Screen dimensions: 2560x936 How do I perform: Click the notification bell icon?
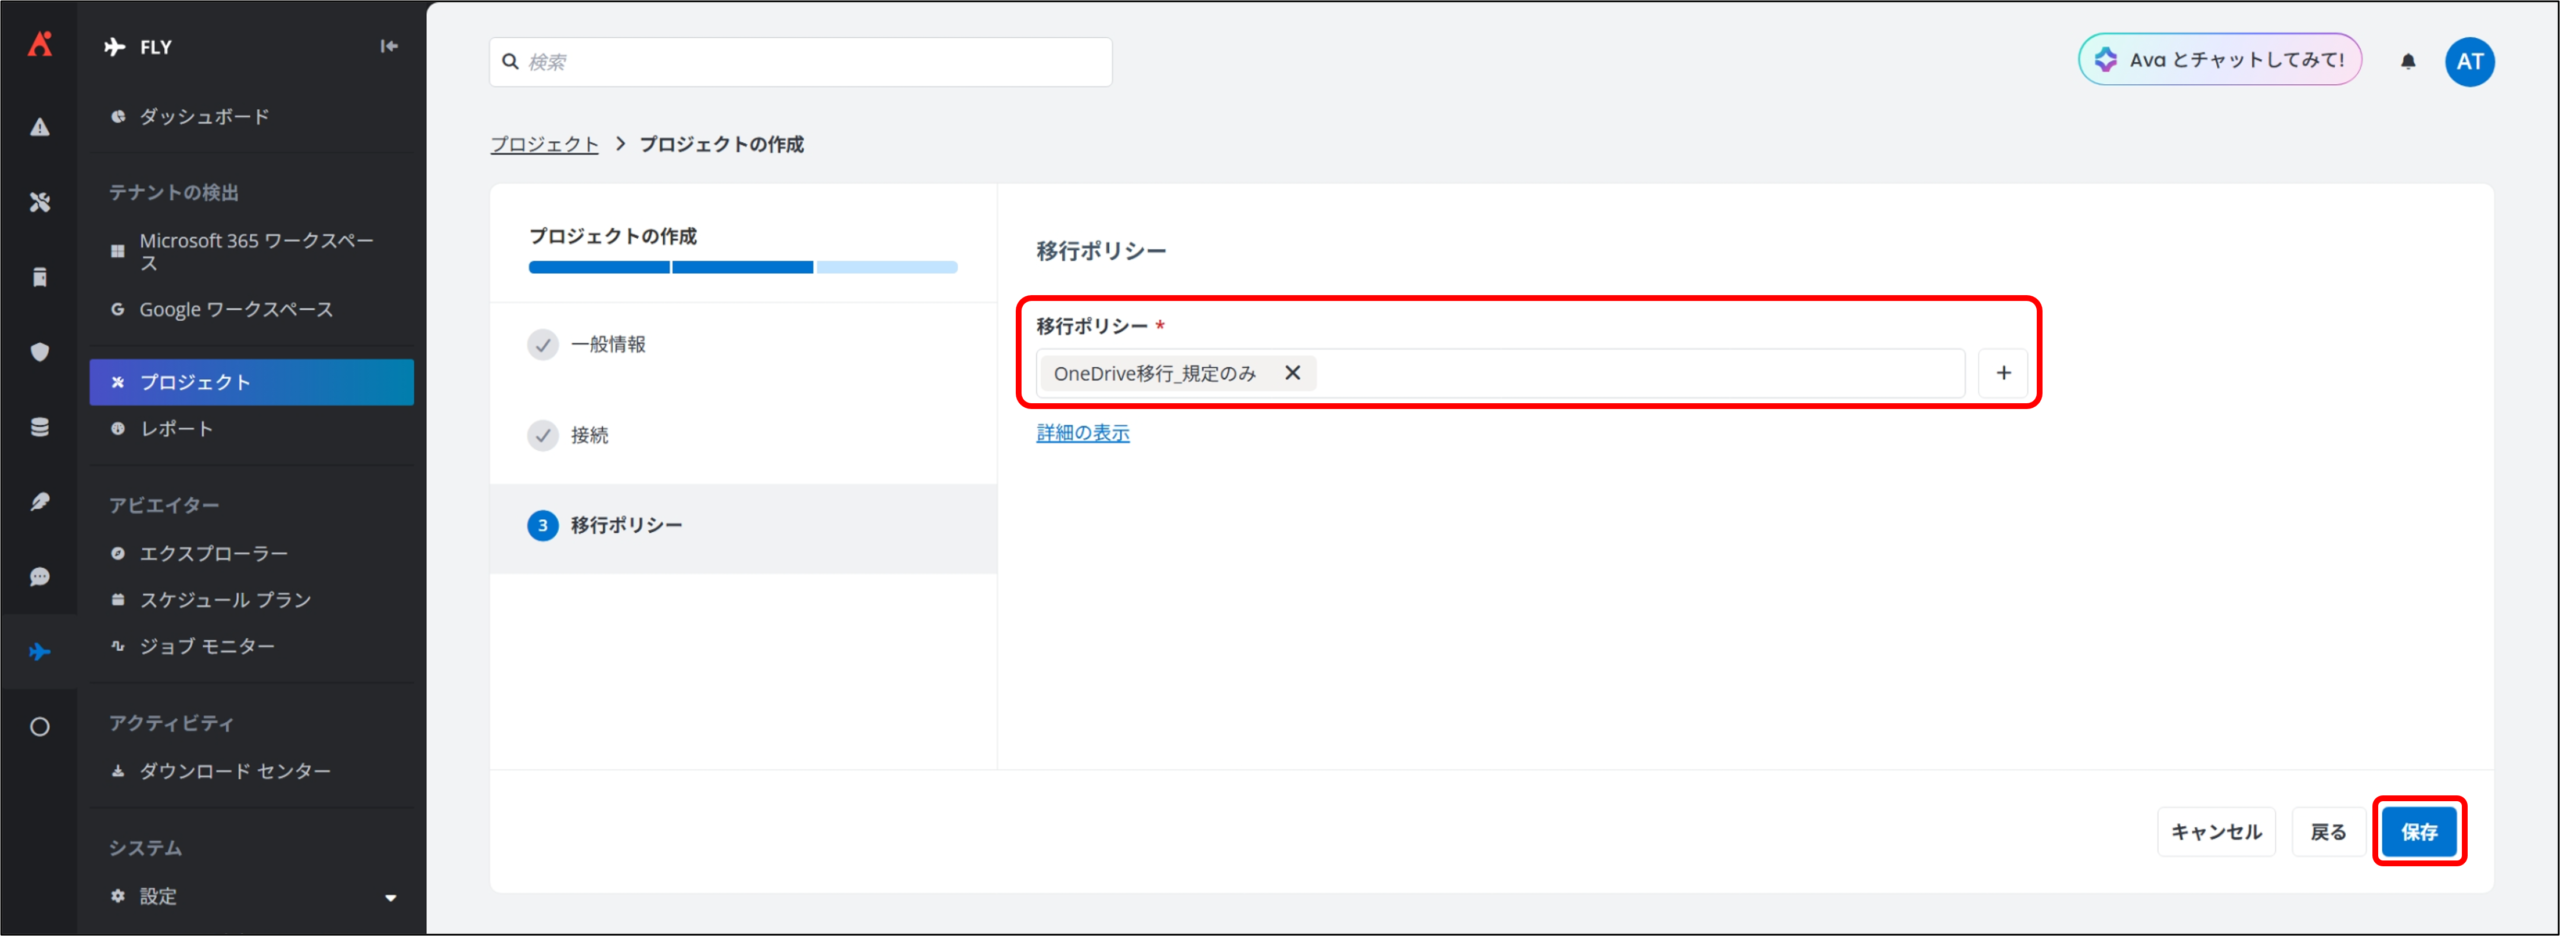2408,62
